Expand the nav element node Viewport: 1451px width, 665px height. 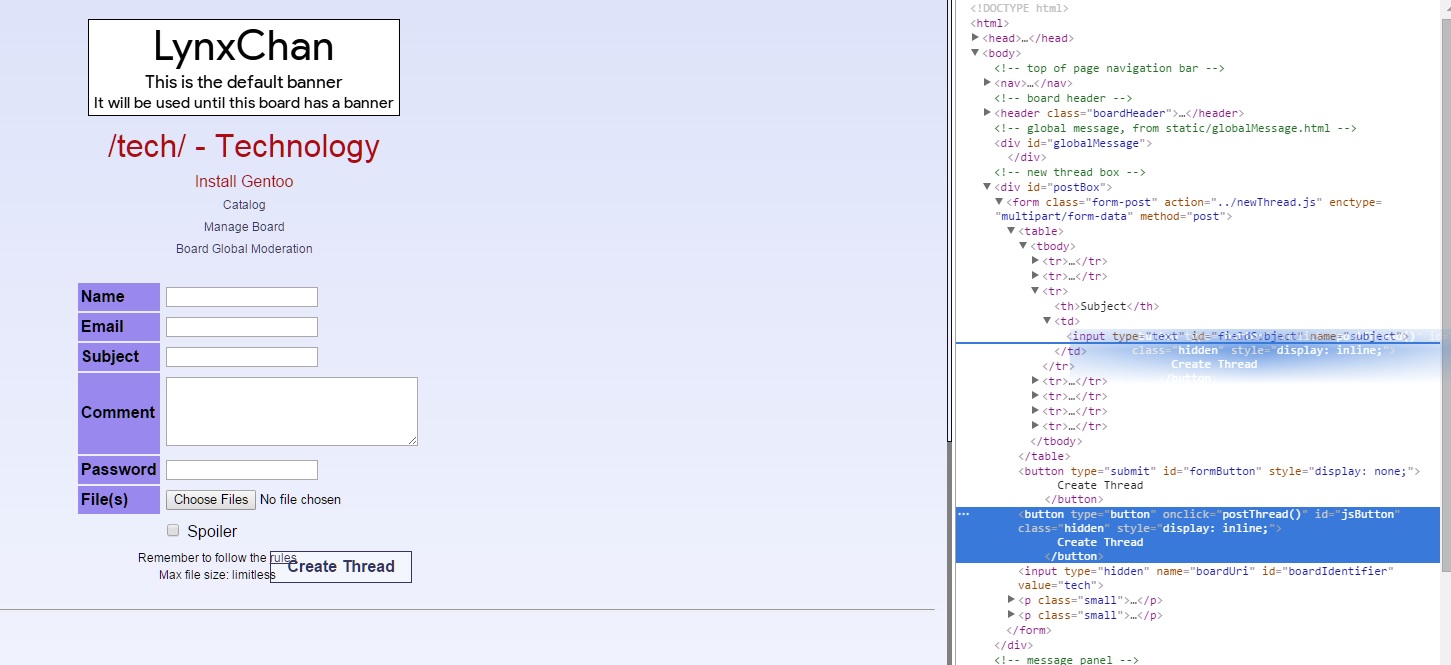[987, 83]
